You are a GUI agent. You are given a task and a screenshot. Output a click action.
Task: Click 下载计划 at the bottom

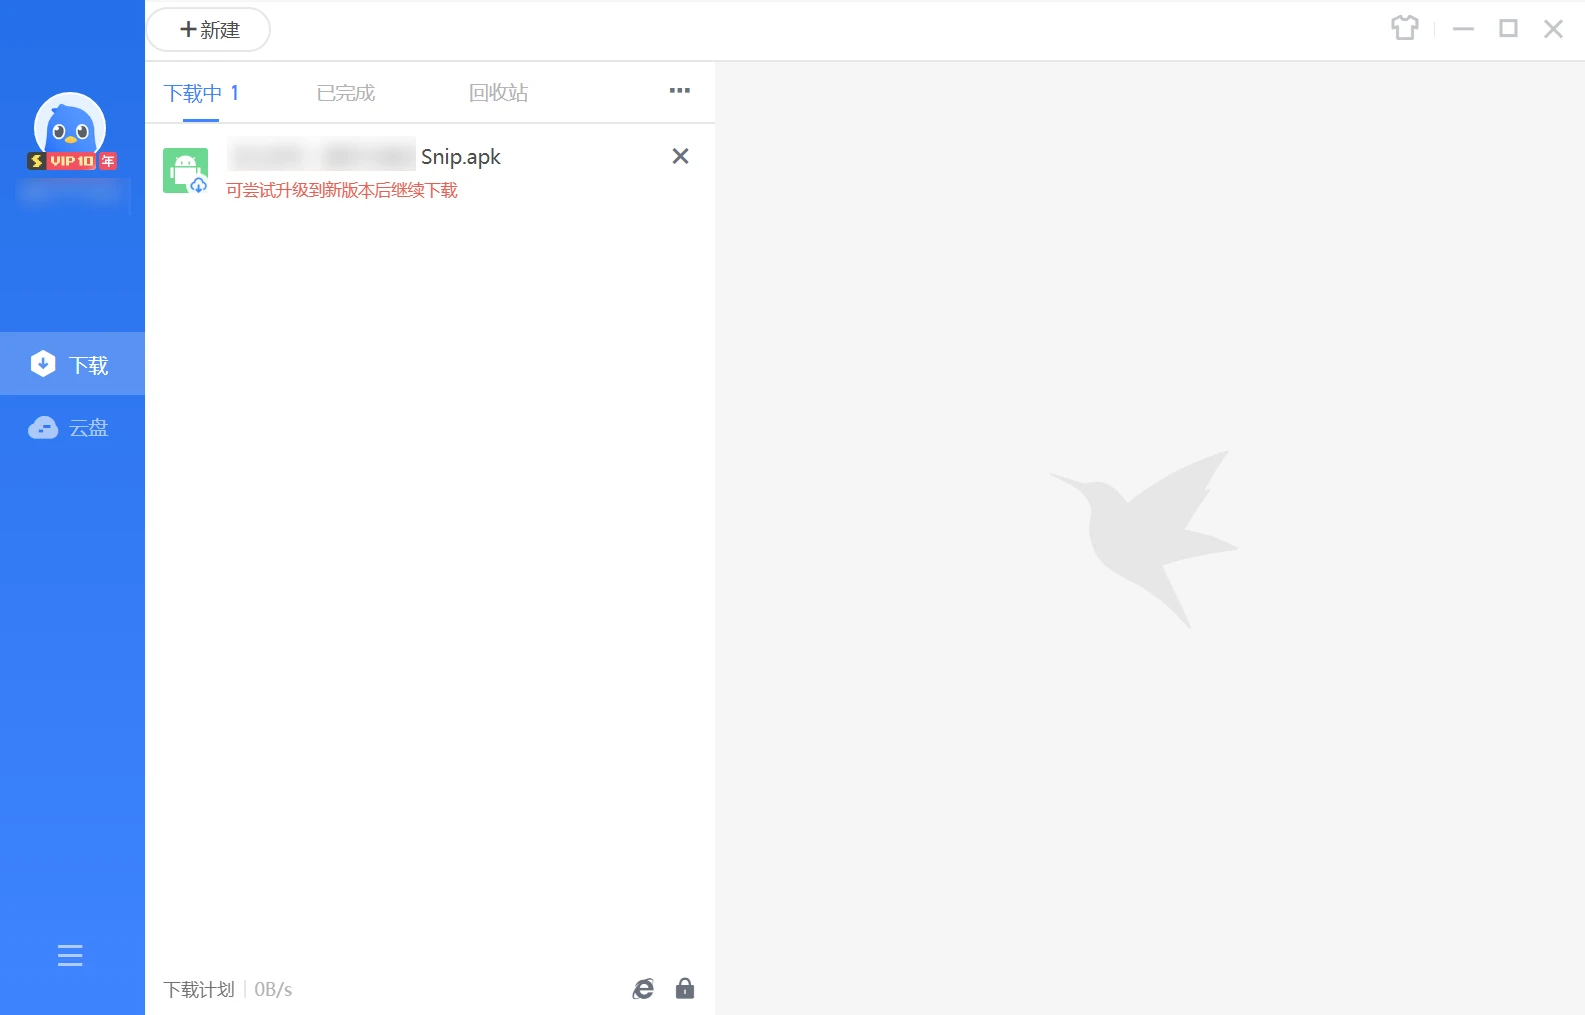[199, 989]
